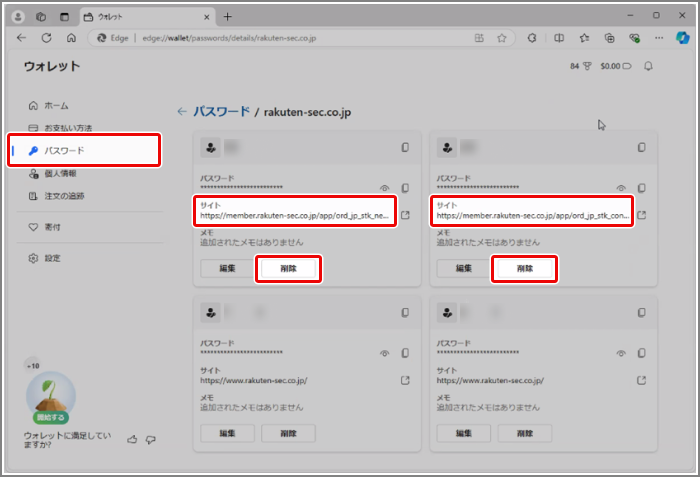Reload the page with refresh icon
Viewport: 700px width, 477px height.
tap(46, 38)
